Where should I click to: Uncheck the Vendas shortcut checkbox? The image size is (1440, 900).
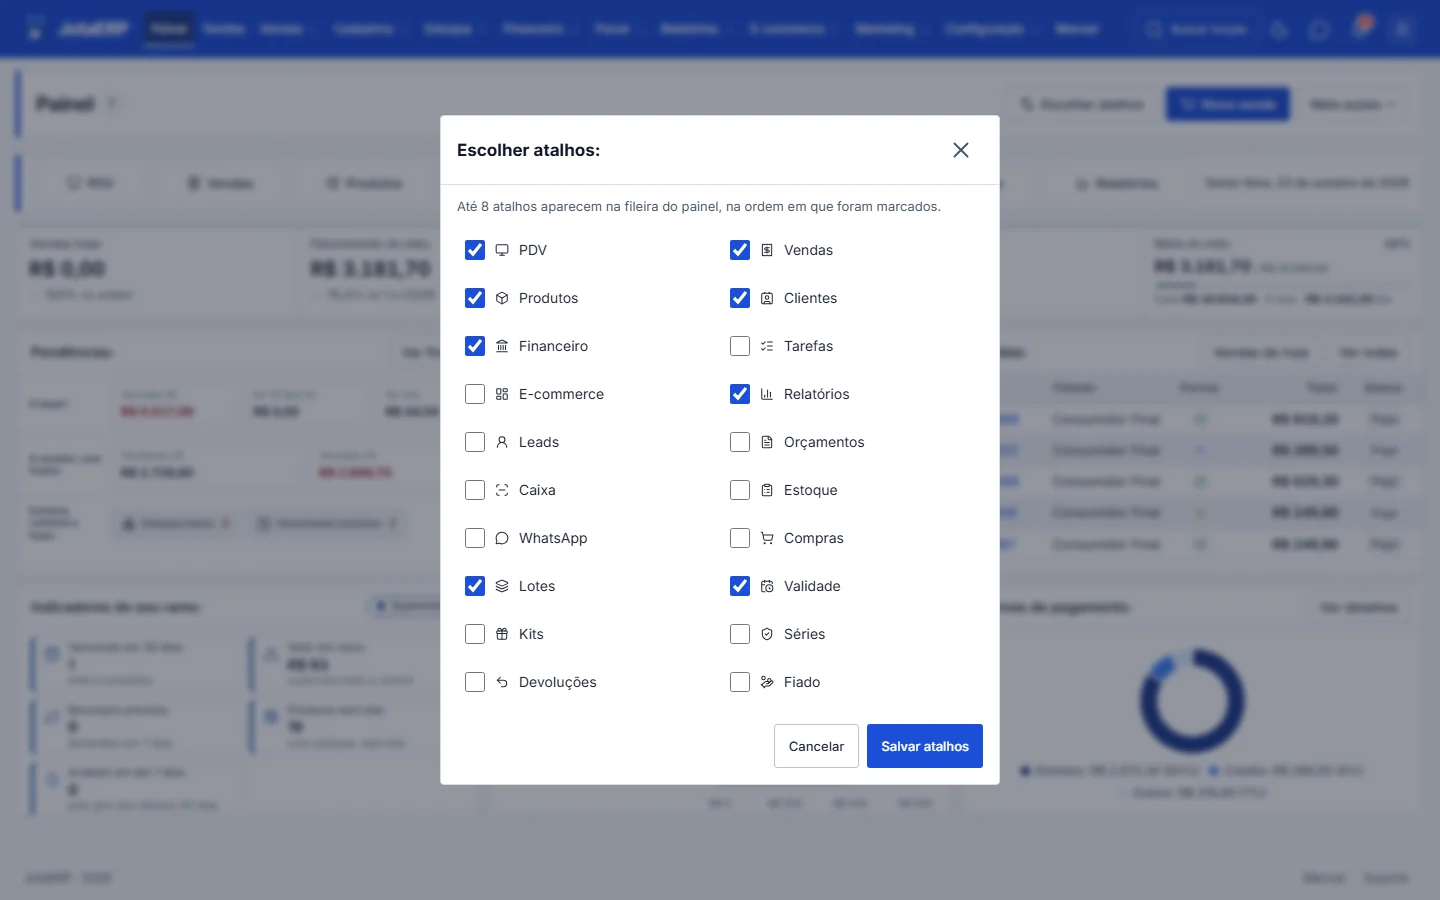click(740, 250)
